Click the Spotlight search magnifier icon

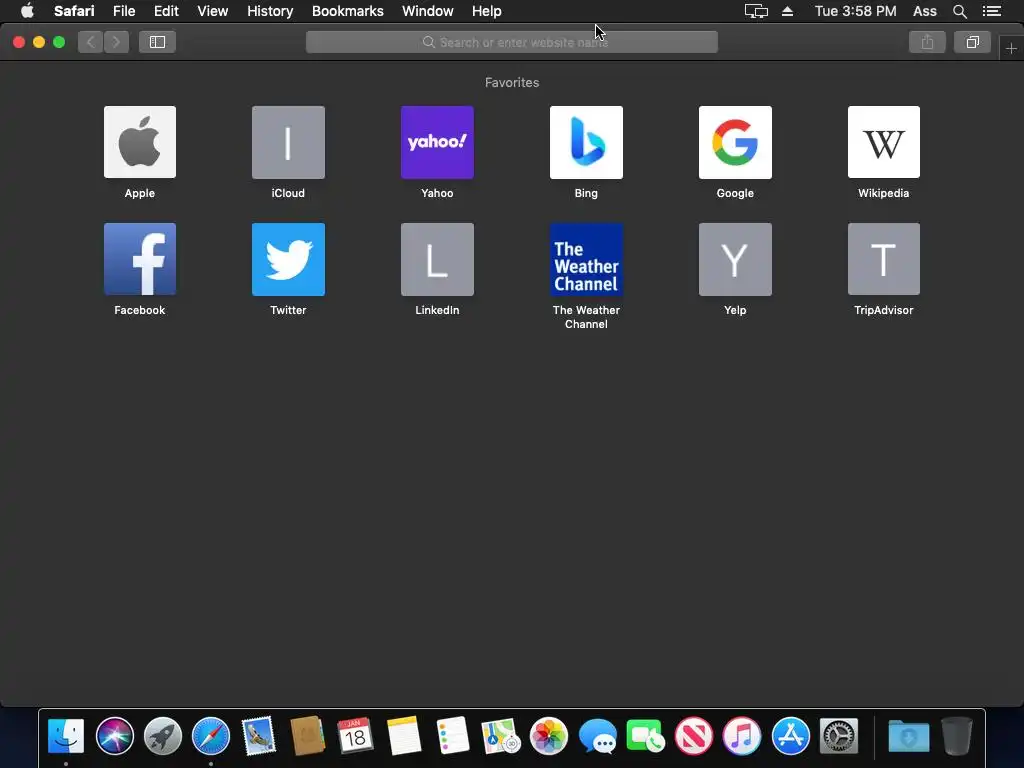pyautogui.click(x=959, y=11)
